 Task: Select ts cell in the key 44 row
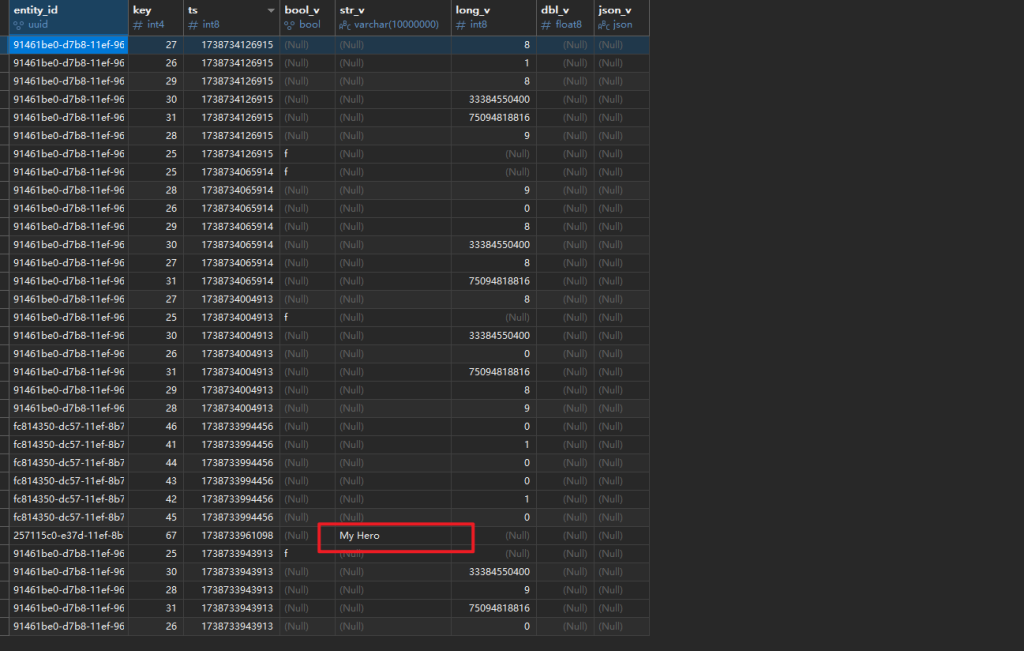pyautogui.click(x=232, y=463)
